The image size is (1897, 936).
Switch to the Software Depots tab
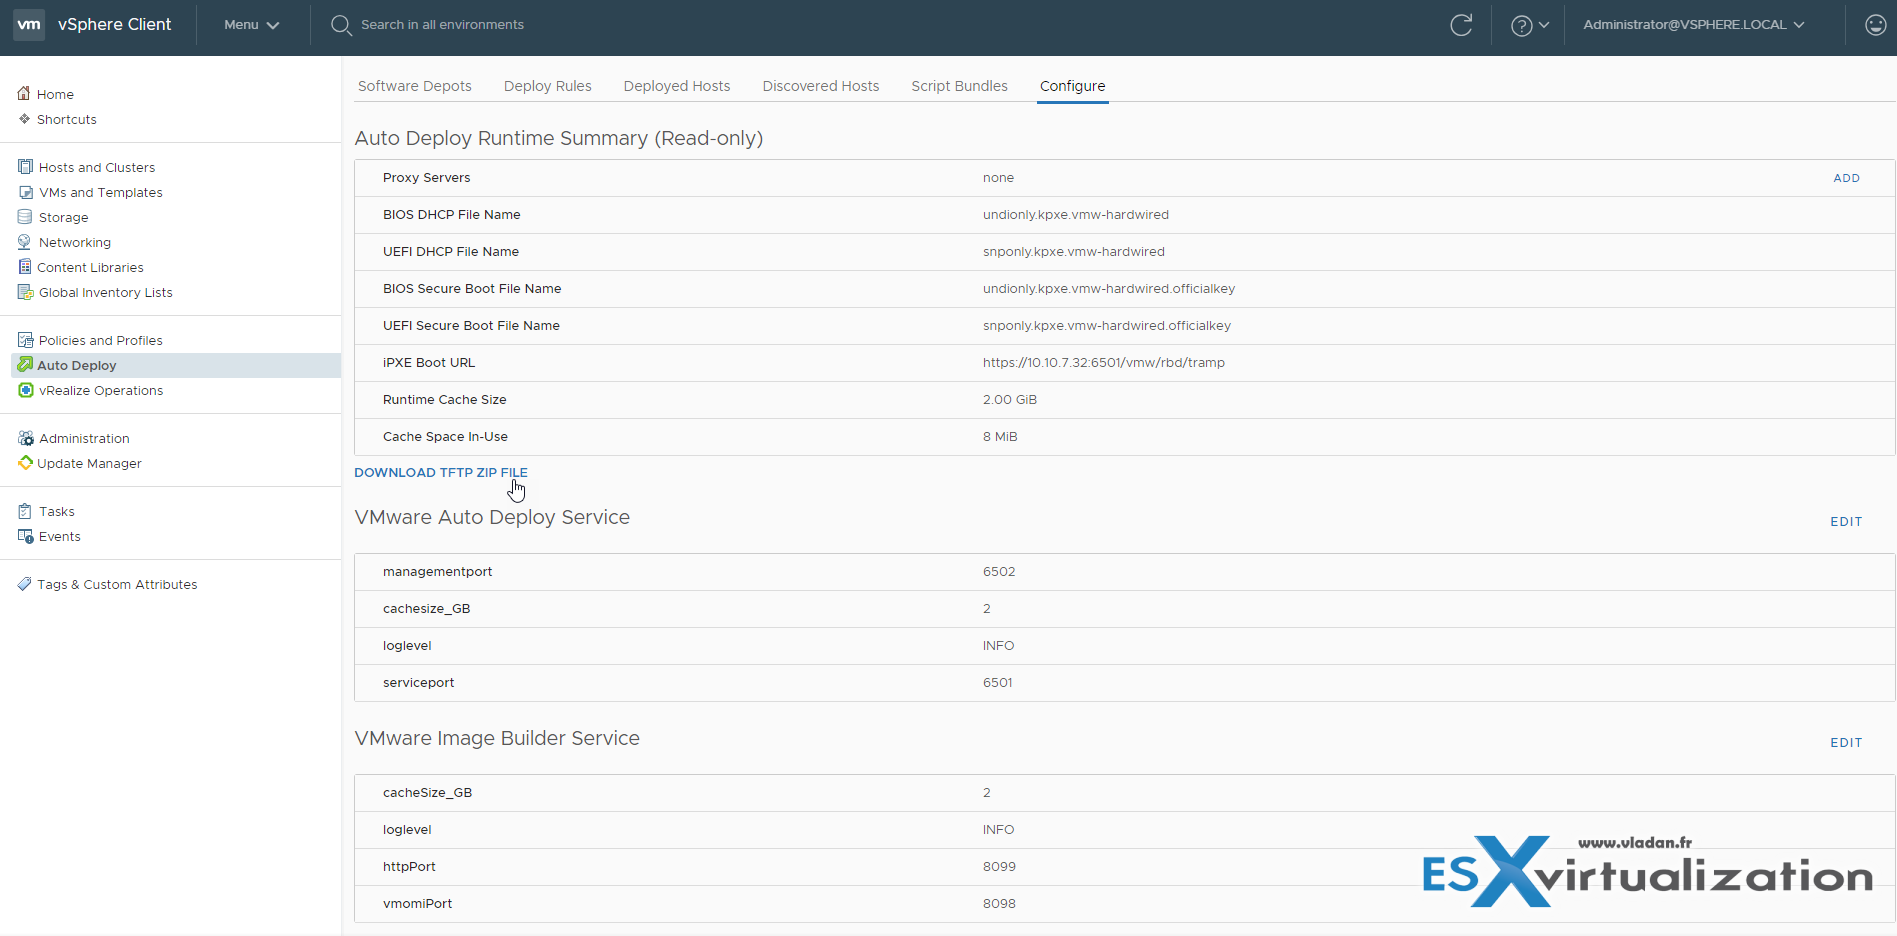(x=415, y=86)
